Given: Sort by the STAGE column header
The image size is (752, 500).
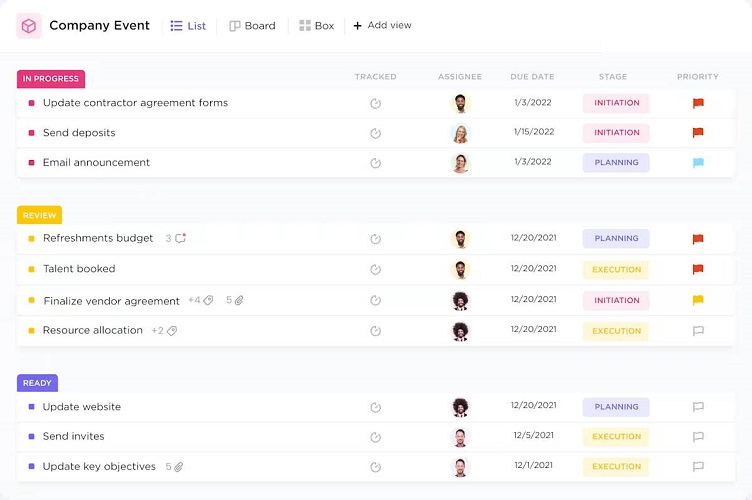Looking at the screenshot, I should click(613, 77).
